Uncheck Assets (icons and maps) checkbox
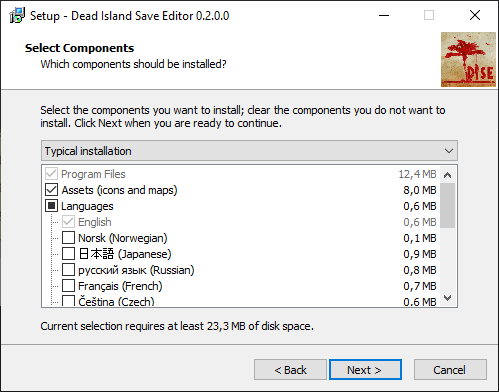 tap(51, 190)
